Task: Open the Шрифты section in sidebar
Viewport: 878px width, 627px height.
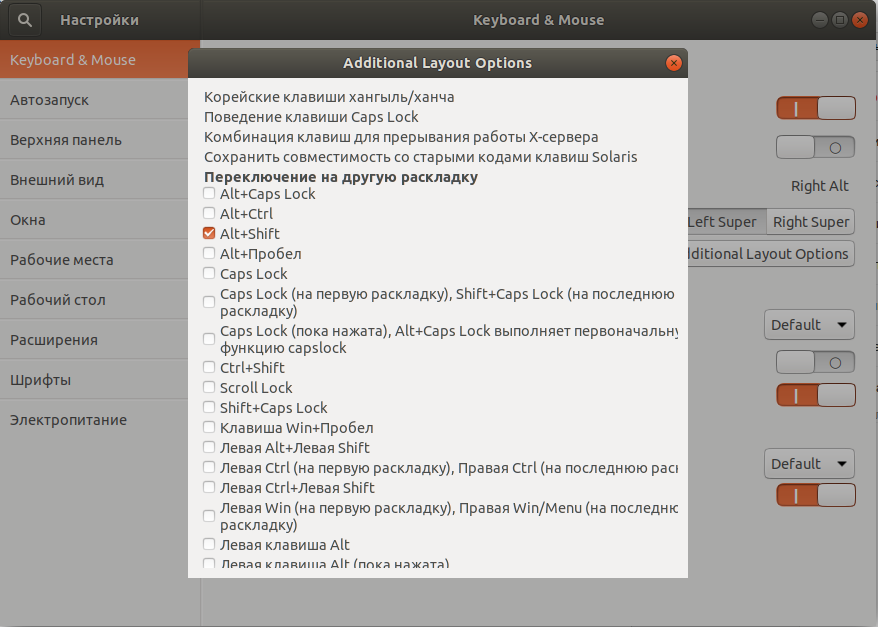Action: pos(40,380)
